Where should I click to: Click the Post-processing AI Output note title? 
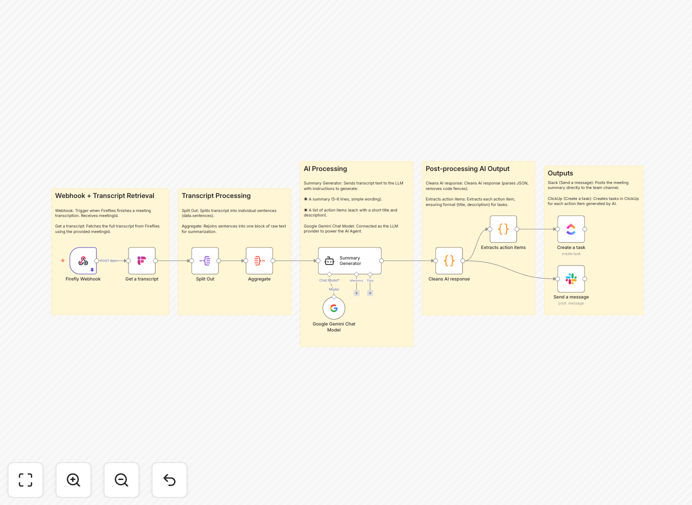pos(467,169)
